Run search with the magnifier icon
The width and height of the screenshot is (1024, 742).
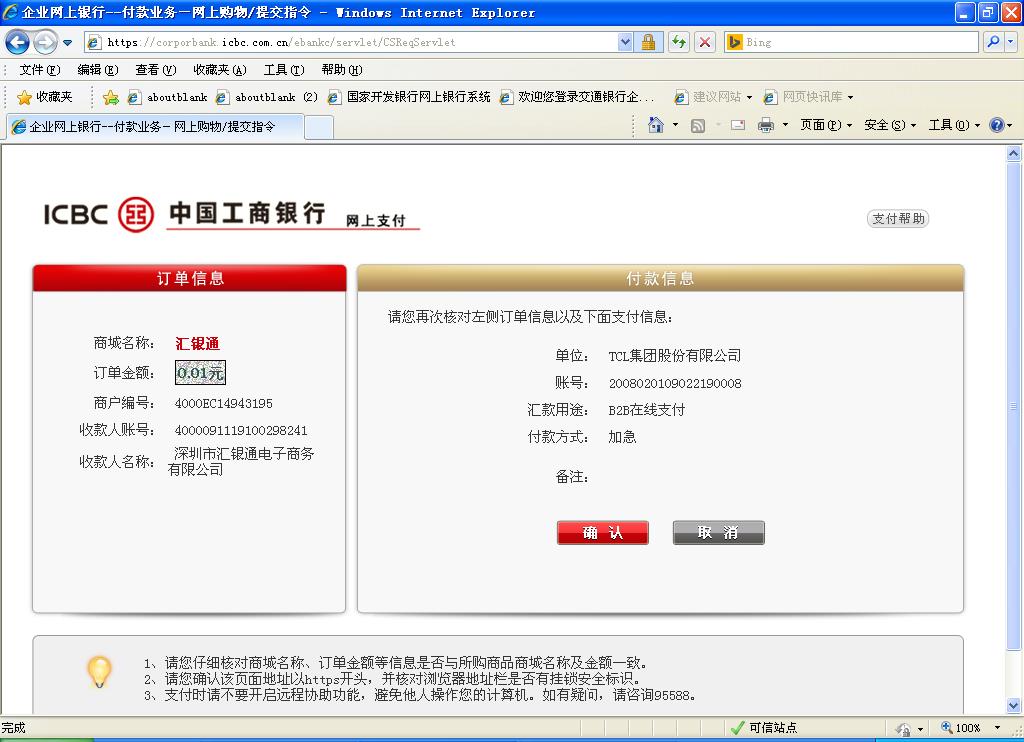click(x=993, y=42)
